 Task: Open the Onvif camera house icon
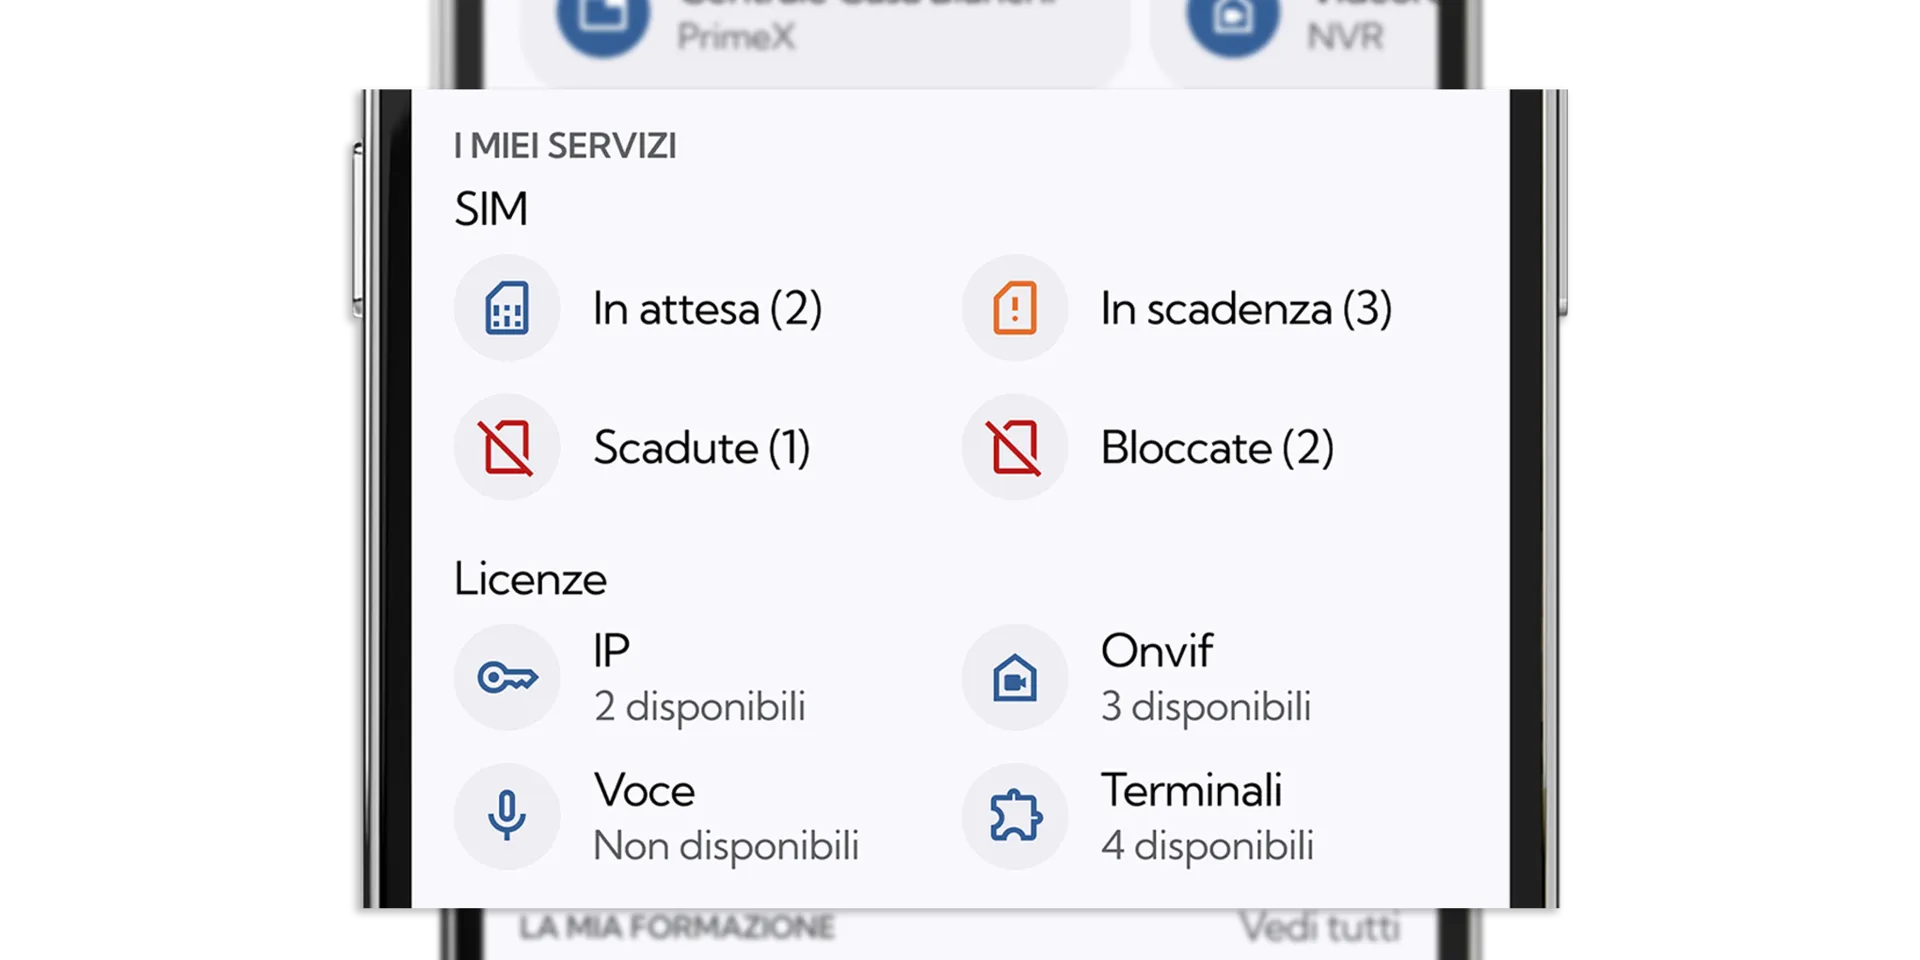[1014, 677]
